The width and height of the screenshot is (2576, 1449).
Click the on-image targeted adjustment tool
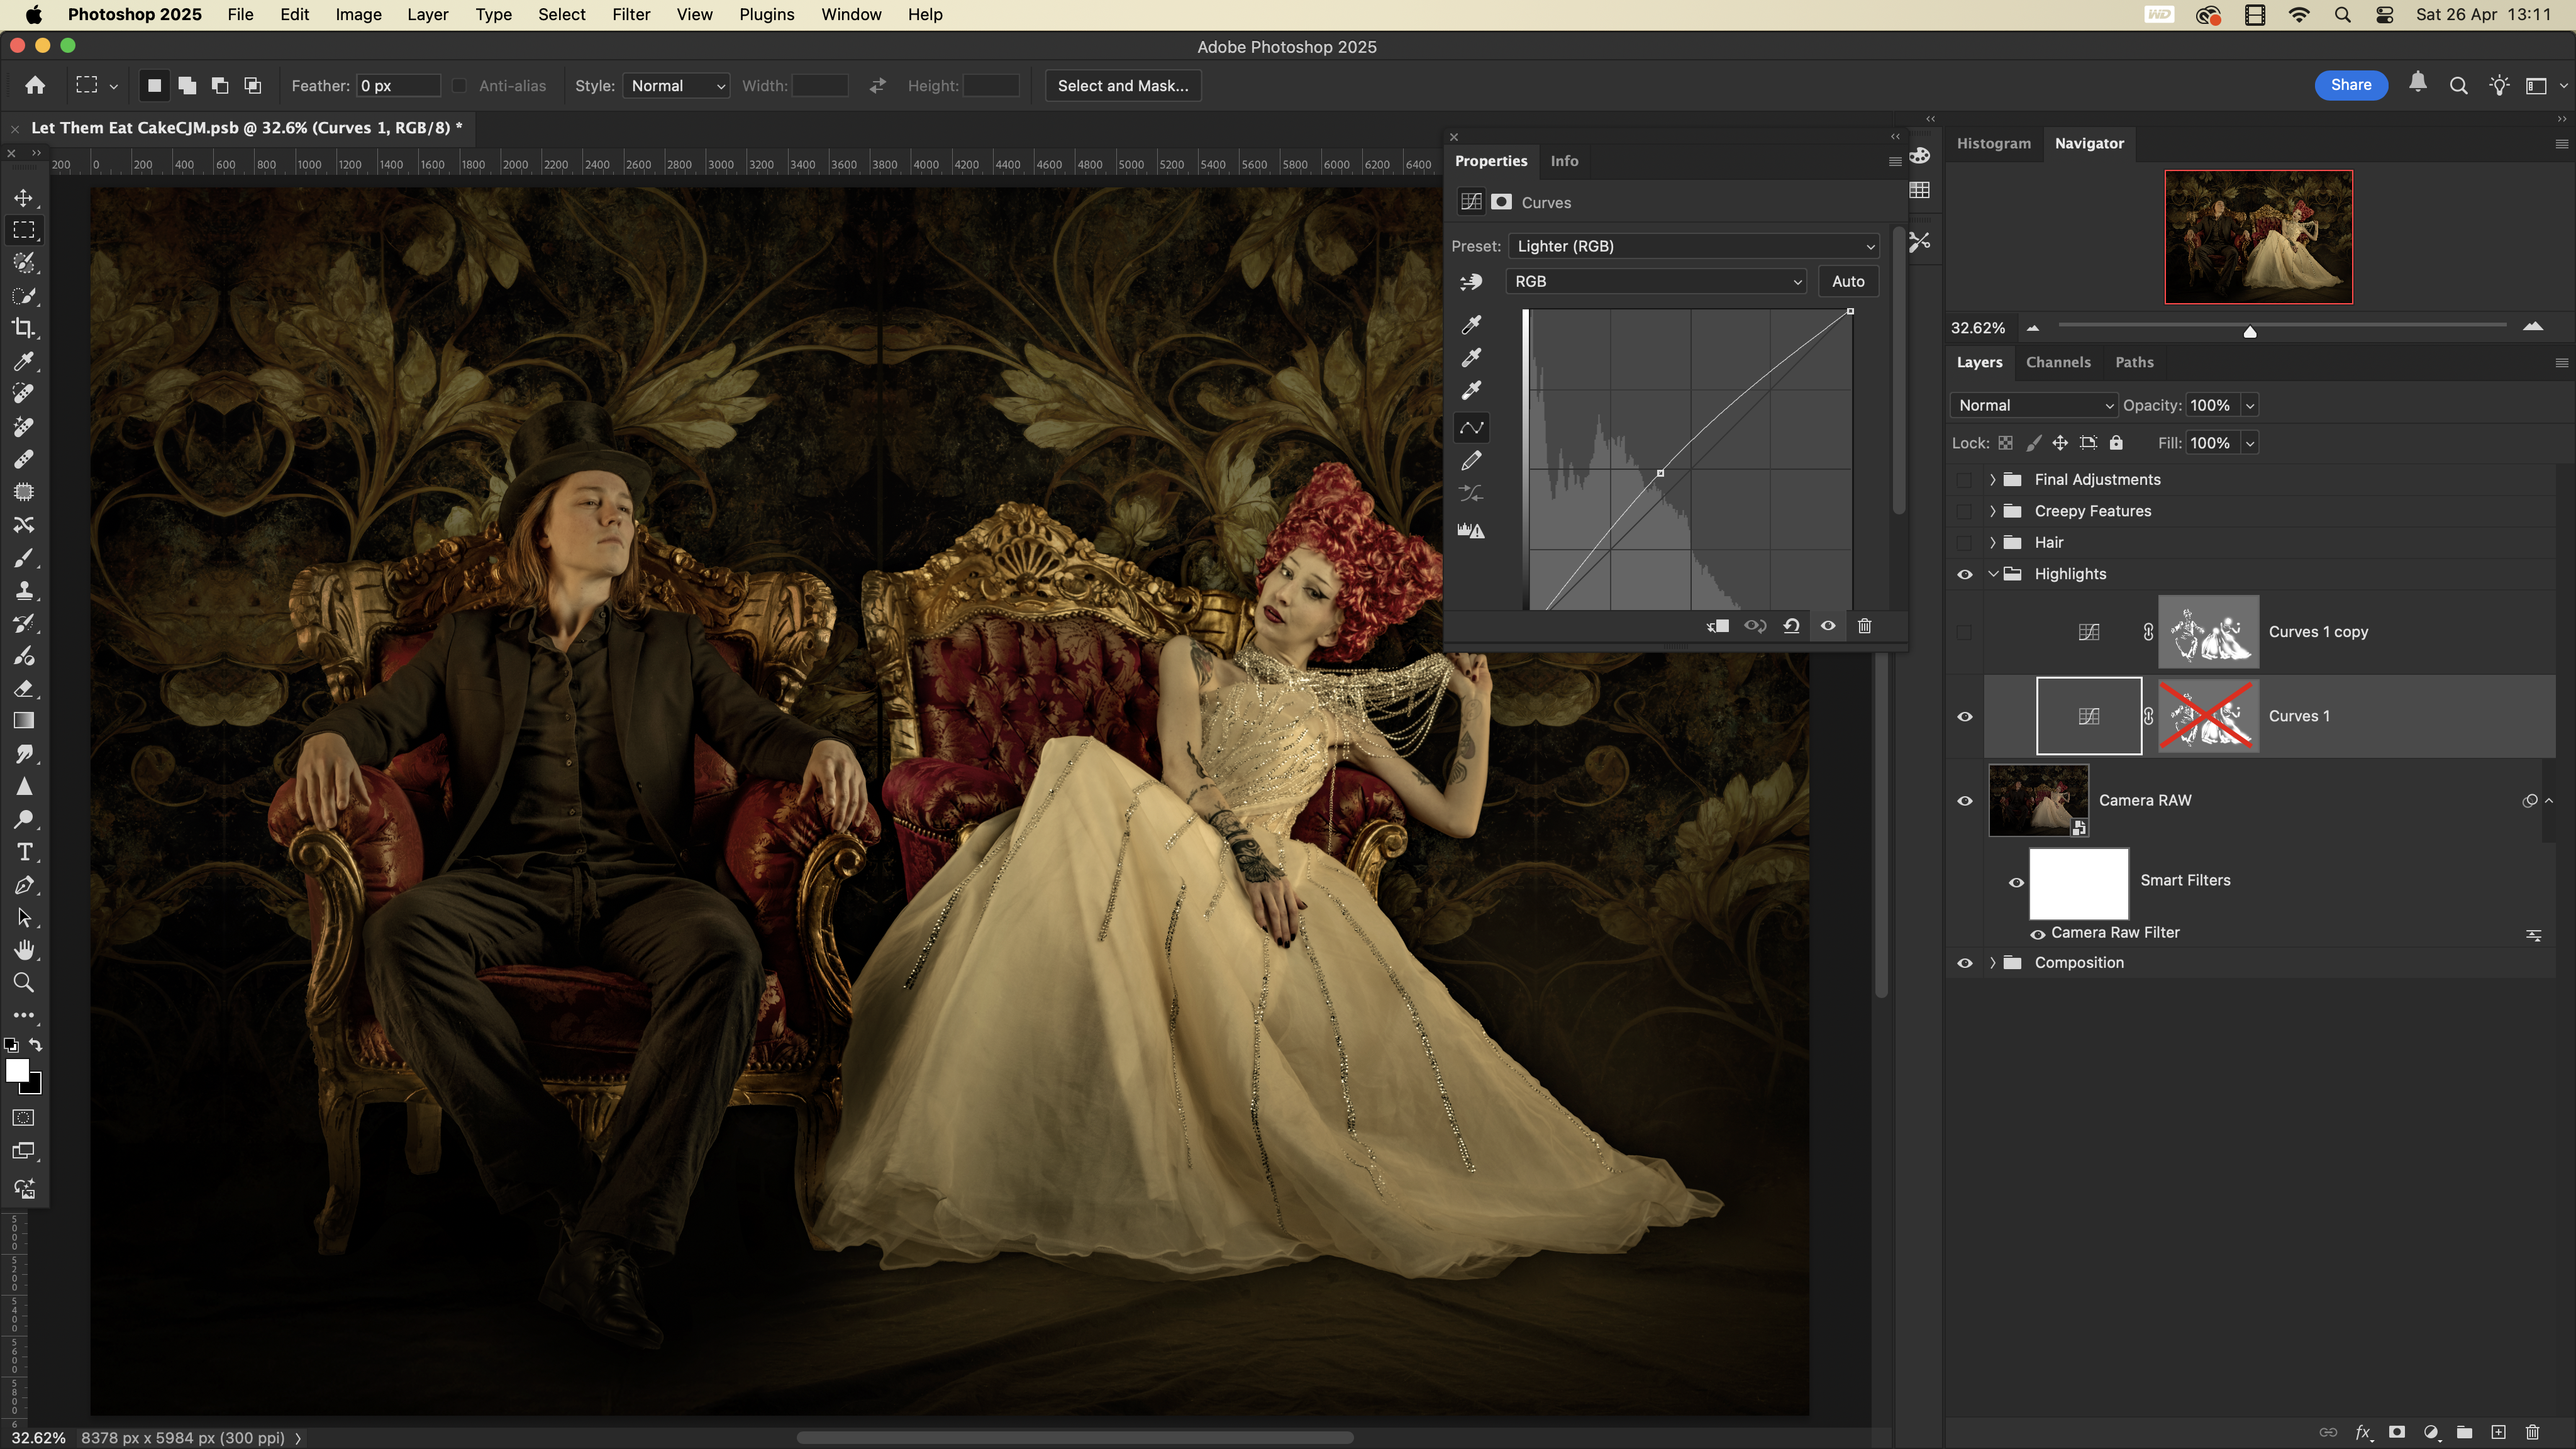coord(1471,282)
